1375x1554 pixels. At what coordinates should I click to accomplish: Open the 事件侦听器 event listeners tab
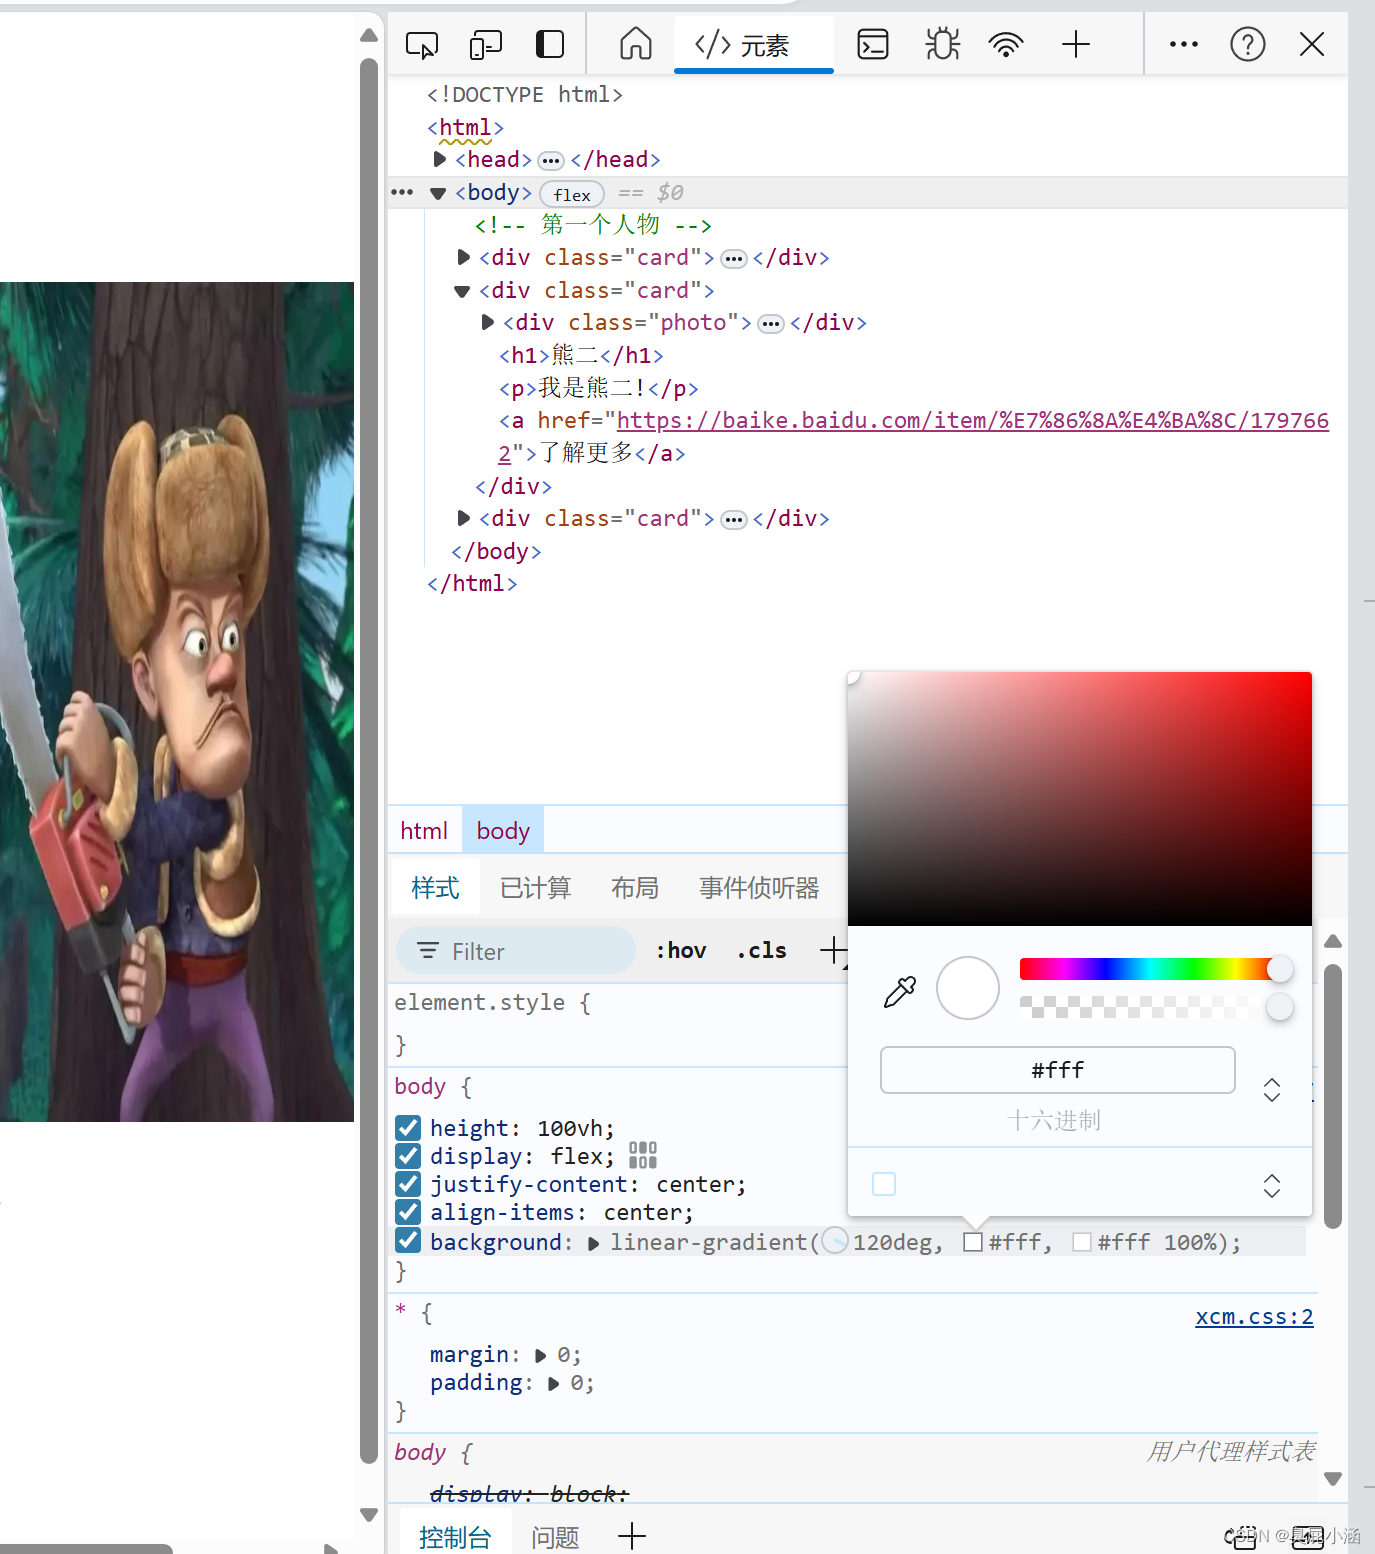coord(759,887)
